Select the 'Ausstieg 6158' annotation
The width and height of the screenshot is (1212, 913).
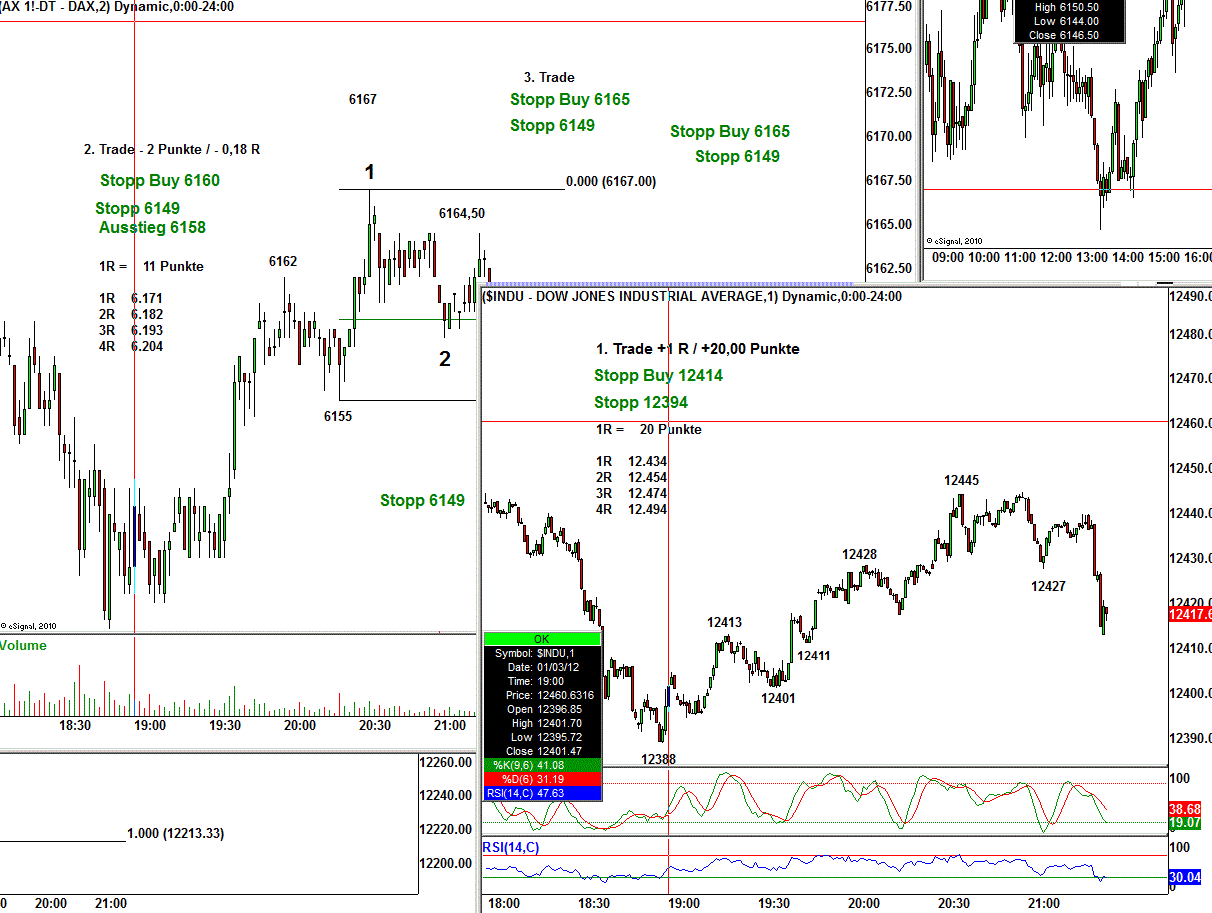tap(152, 228)
